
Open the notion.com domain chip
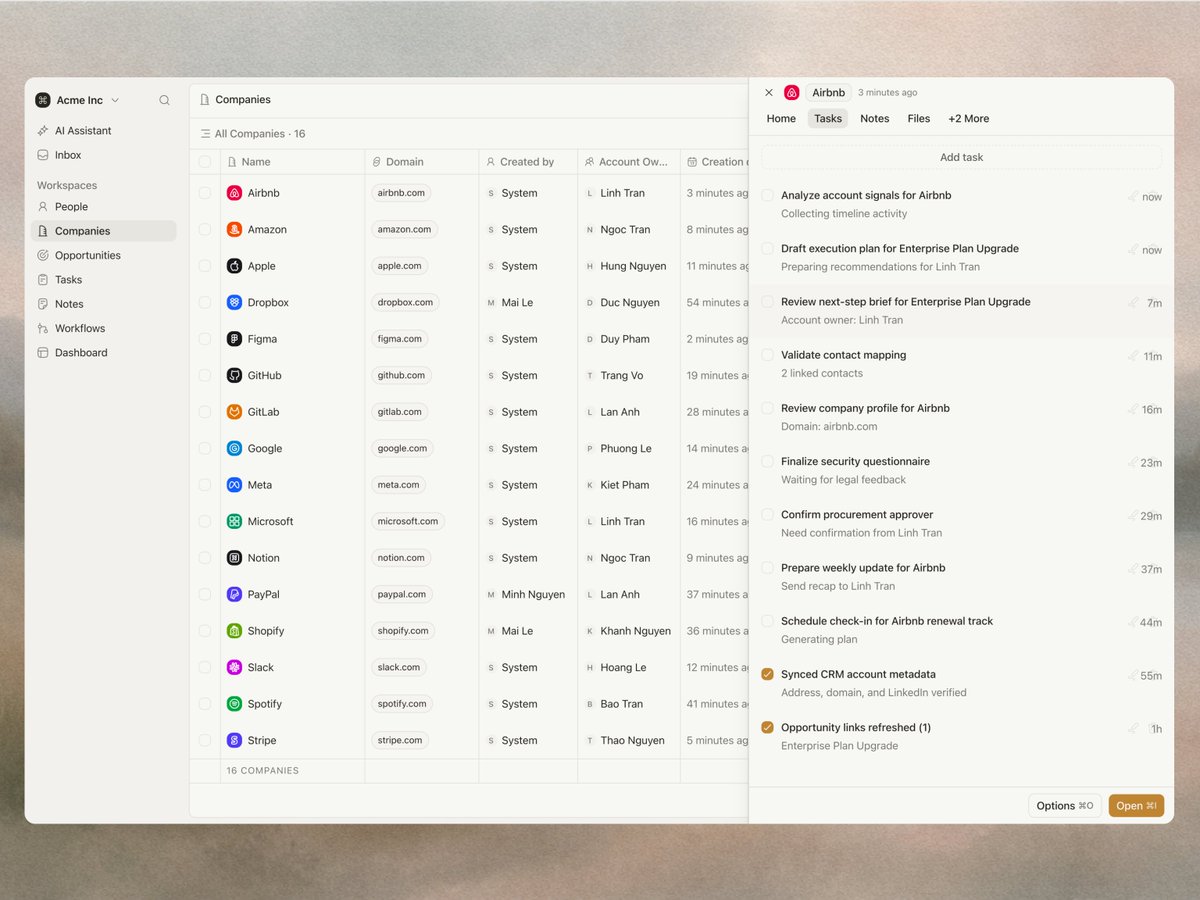pyautogui.click(x=401, y=558)
